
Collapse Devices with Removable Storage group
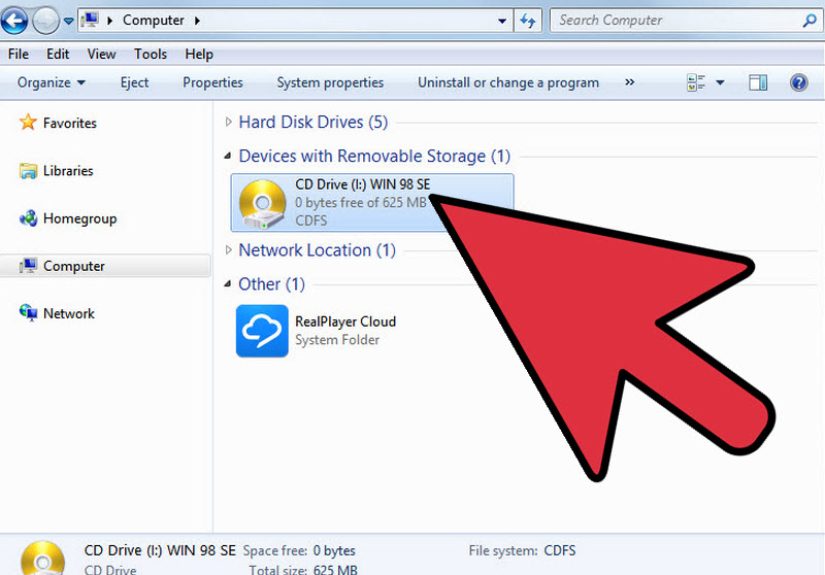(228, 156)
